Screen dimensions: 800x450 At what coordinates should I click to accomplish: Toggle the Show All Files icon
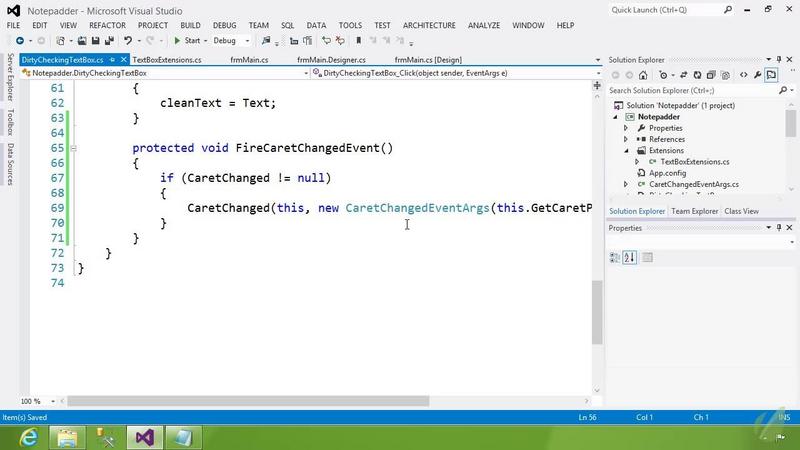pyautogui.click(x=725, y=75)
